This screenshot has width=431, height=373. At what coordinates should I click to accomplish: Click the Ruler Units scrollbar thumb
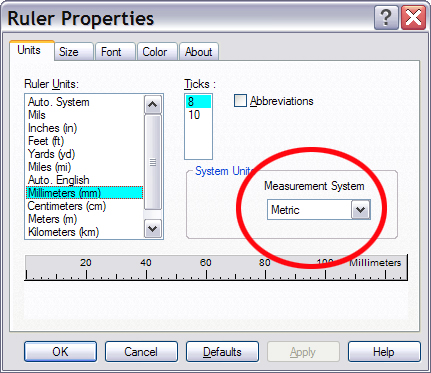click(153, 162)
